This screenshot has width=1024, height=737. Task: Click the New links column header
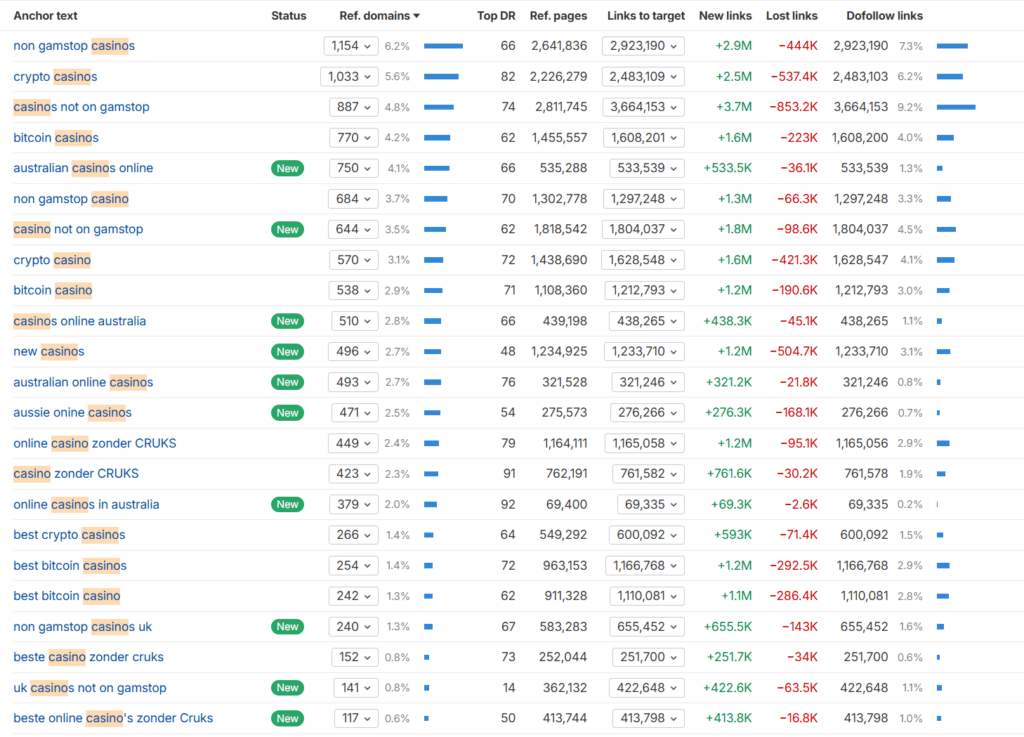pos(725,16)
